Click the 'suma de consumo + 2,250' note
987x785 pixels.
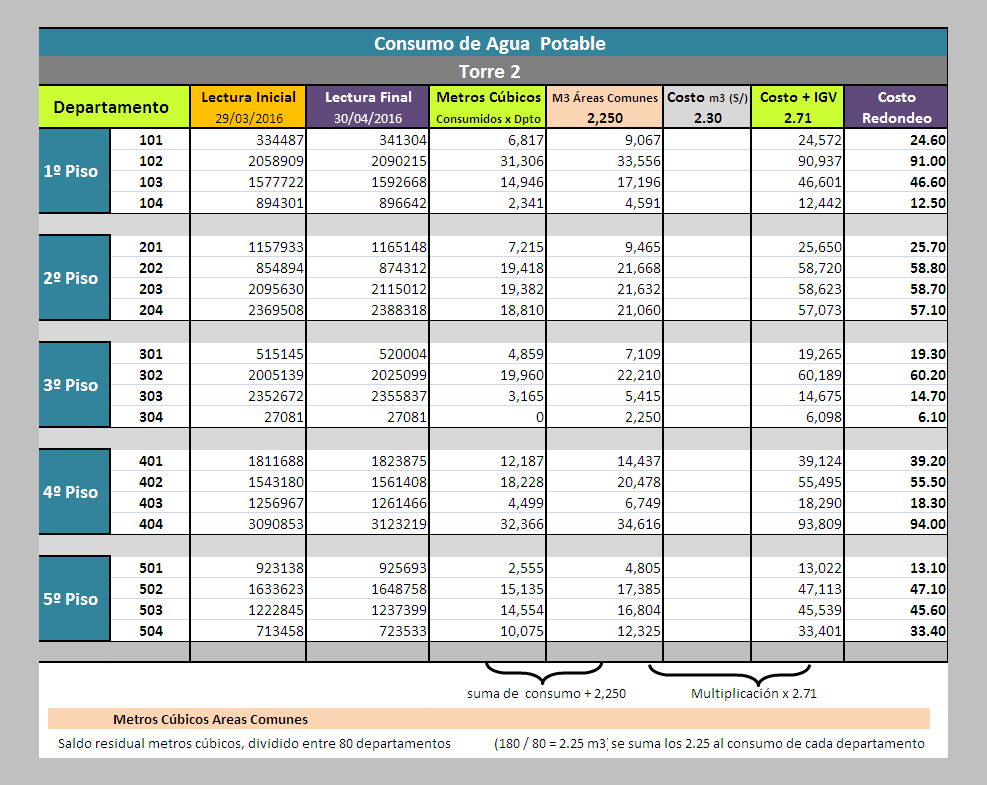coord(546,693)
